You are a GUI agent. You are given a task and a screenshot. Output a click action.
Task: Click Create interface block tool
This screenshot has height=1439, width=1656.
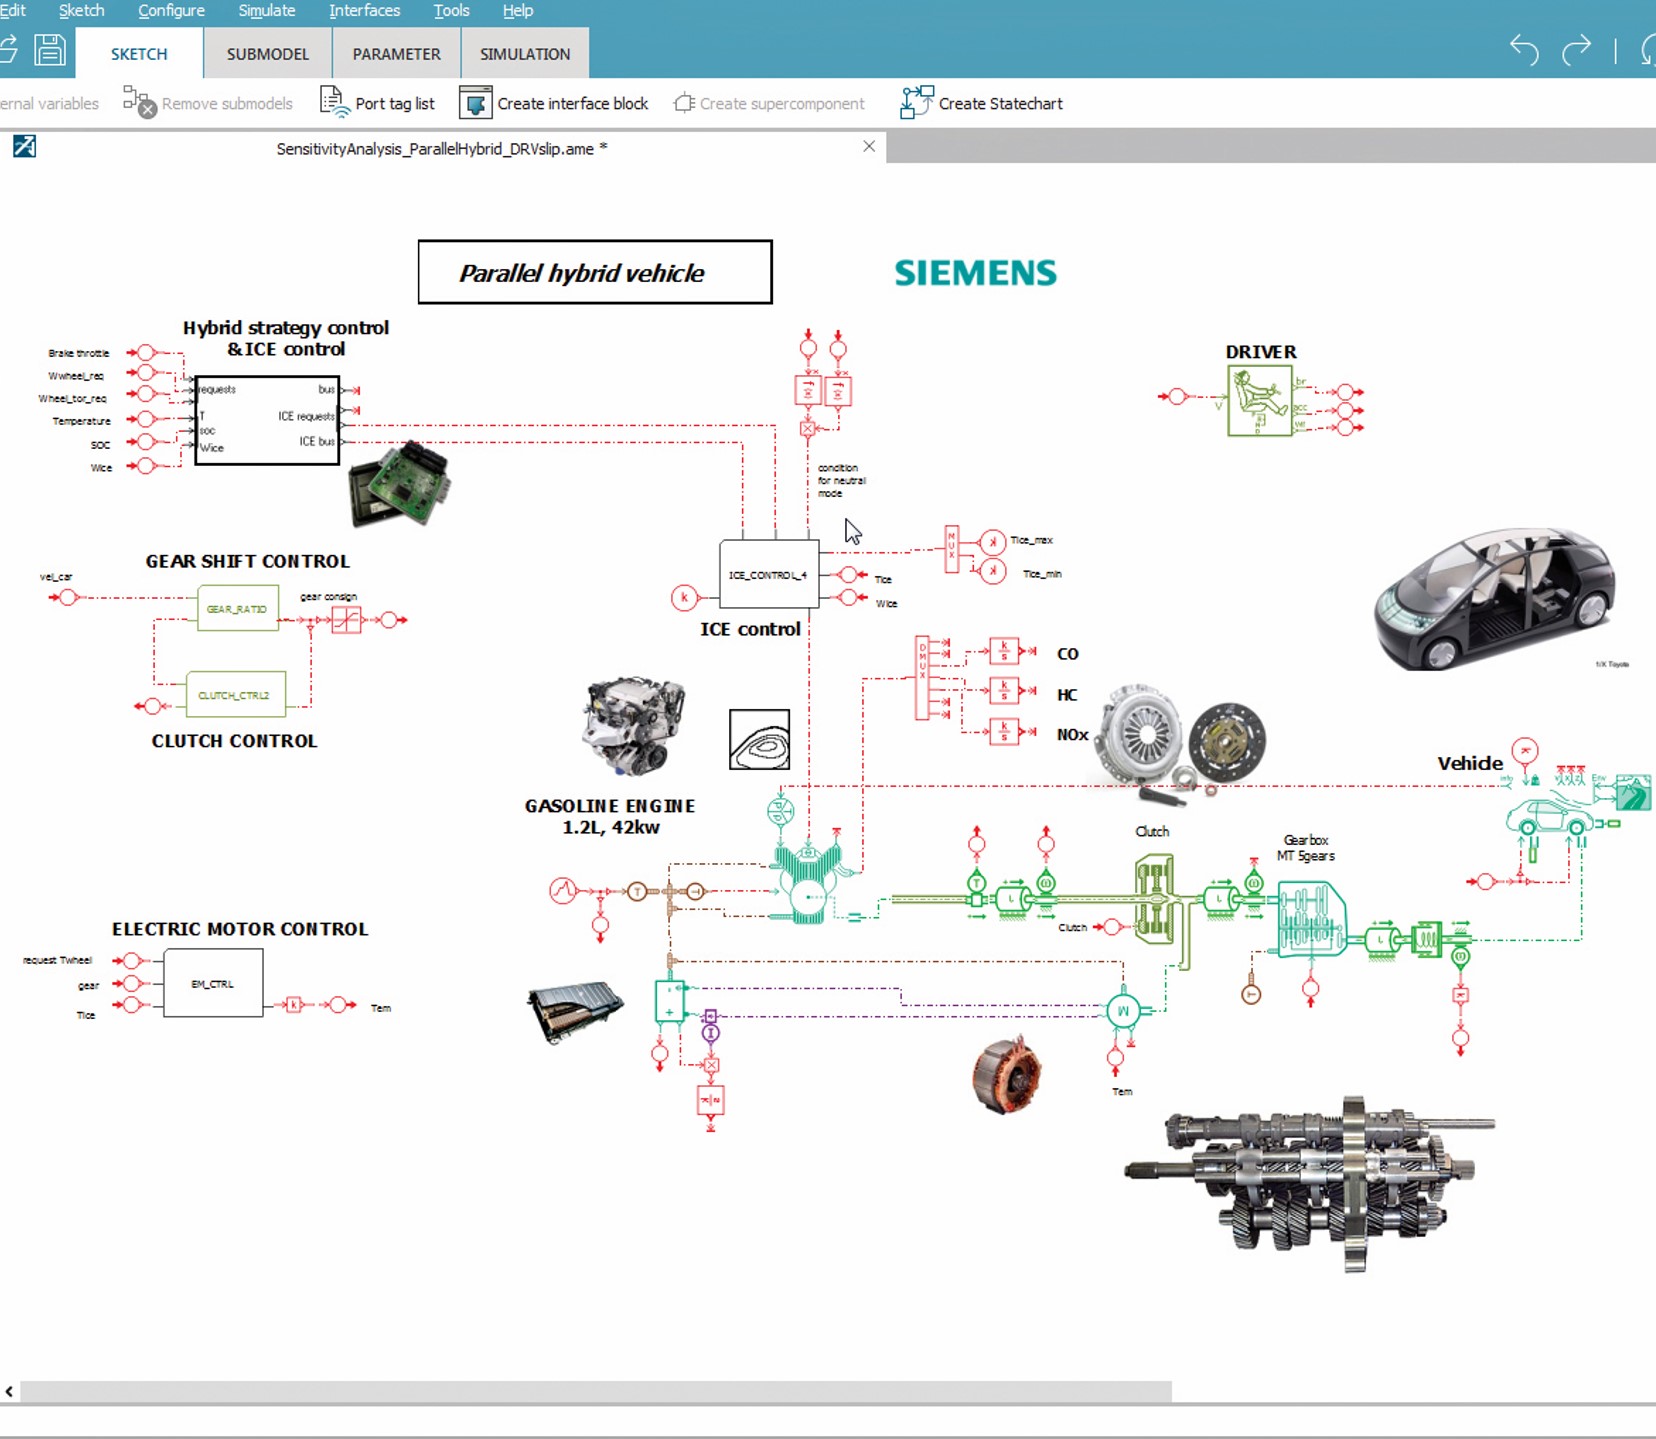point(554,103)
